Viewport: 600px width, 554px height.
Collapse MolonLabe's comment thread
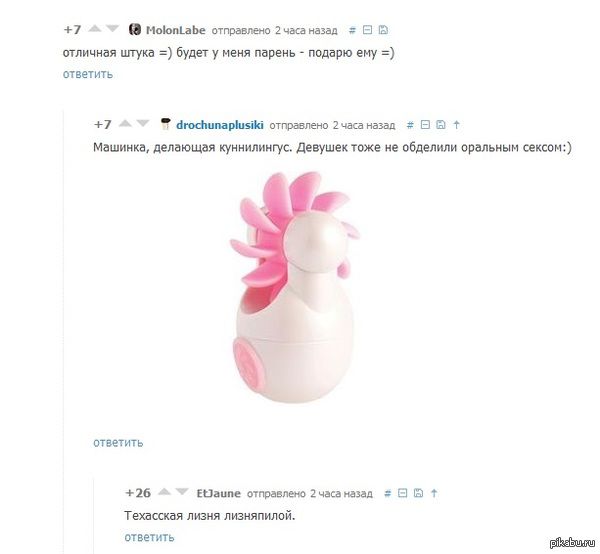[367, 30]
